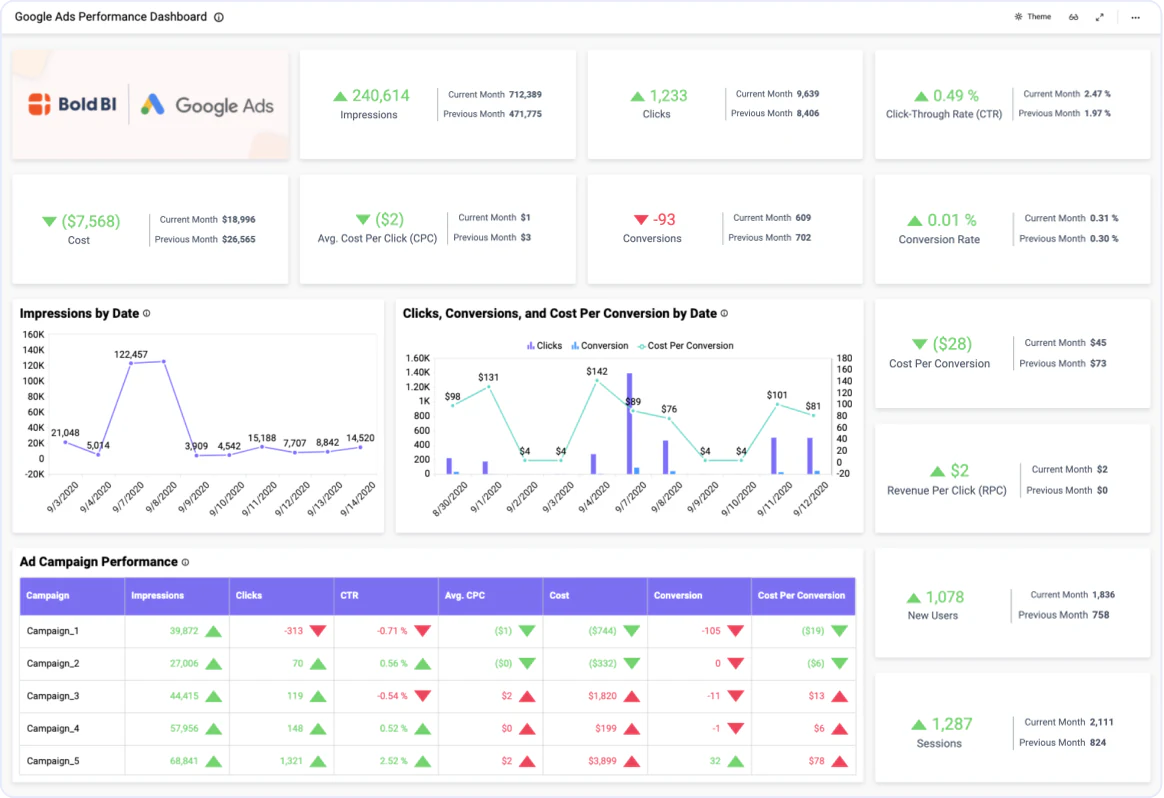Toggle the Clicks legend series

tap(544, 346)
